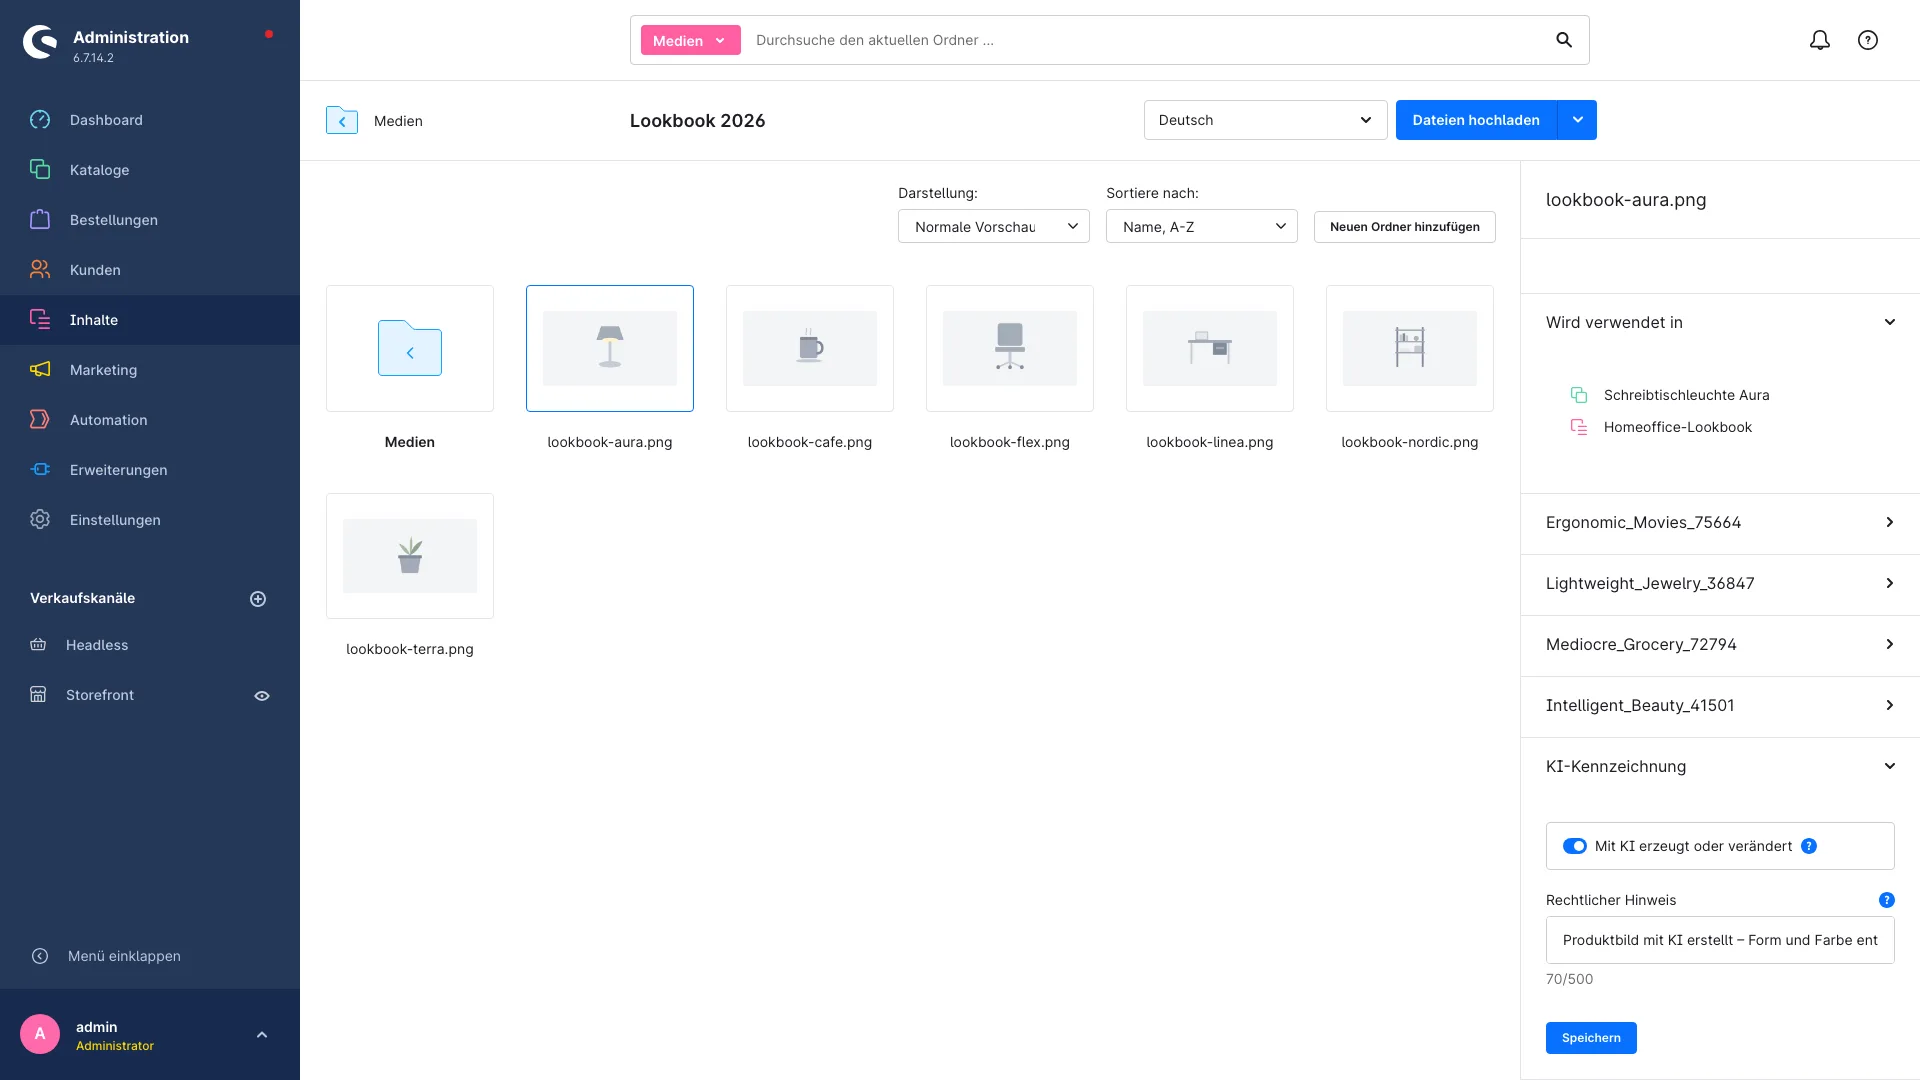Expand Lightweight_Jewelry_36847 section
Image resolution: width=1920 pixels, height=1080 pixels.
tap(1720, 584)
